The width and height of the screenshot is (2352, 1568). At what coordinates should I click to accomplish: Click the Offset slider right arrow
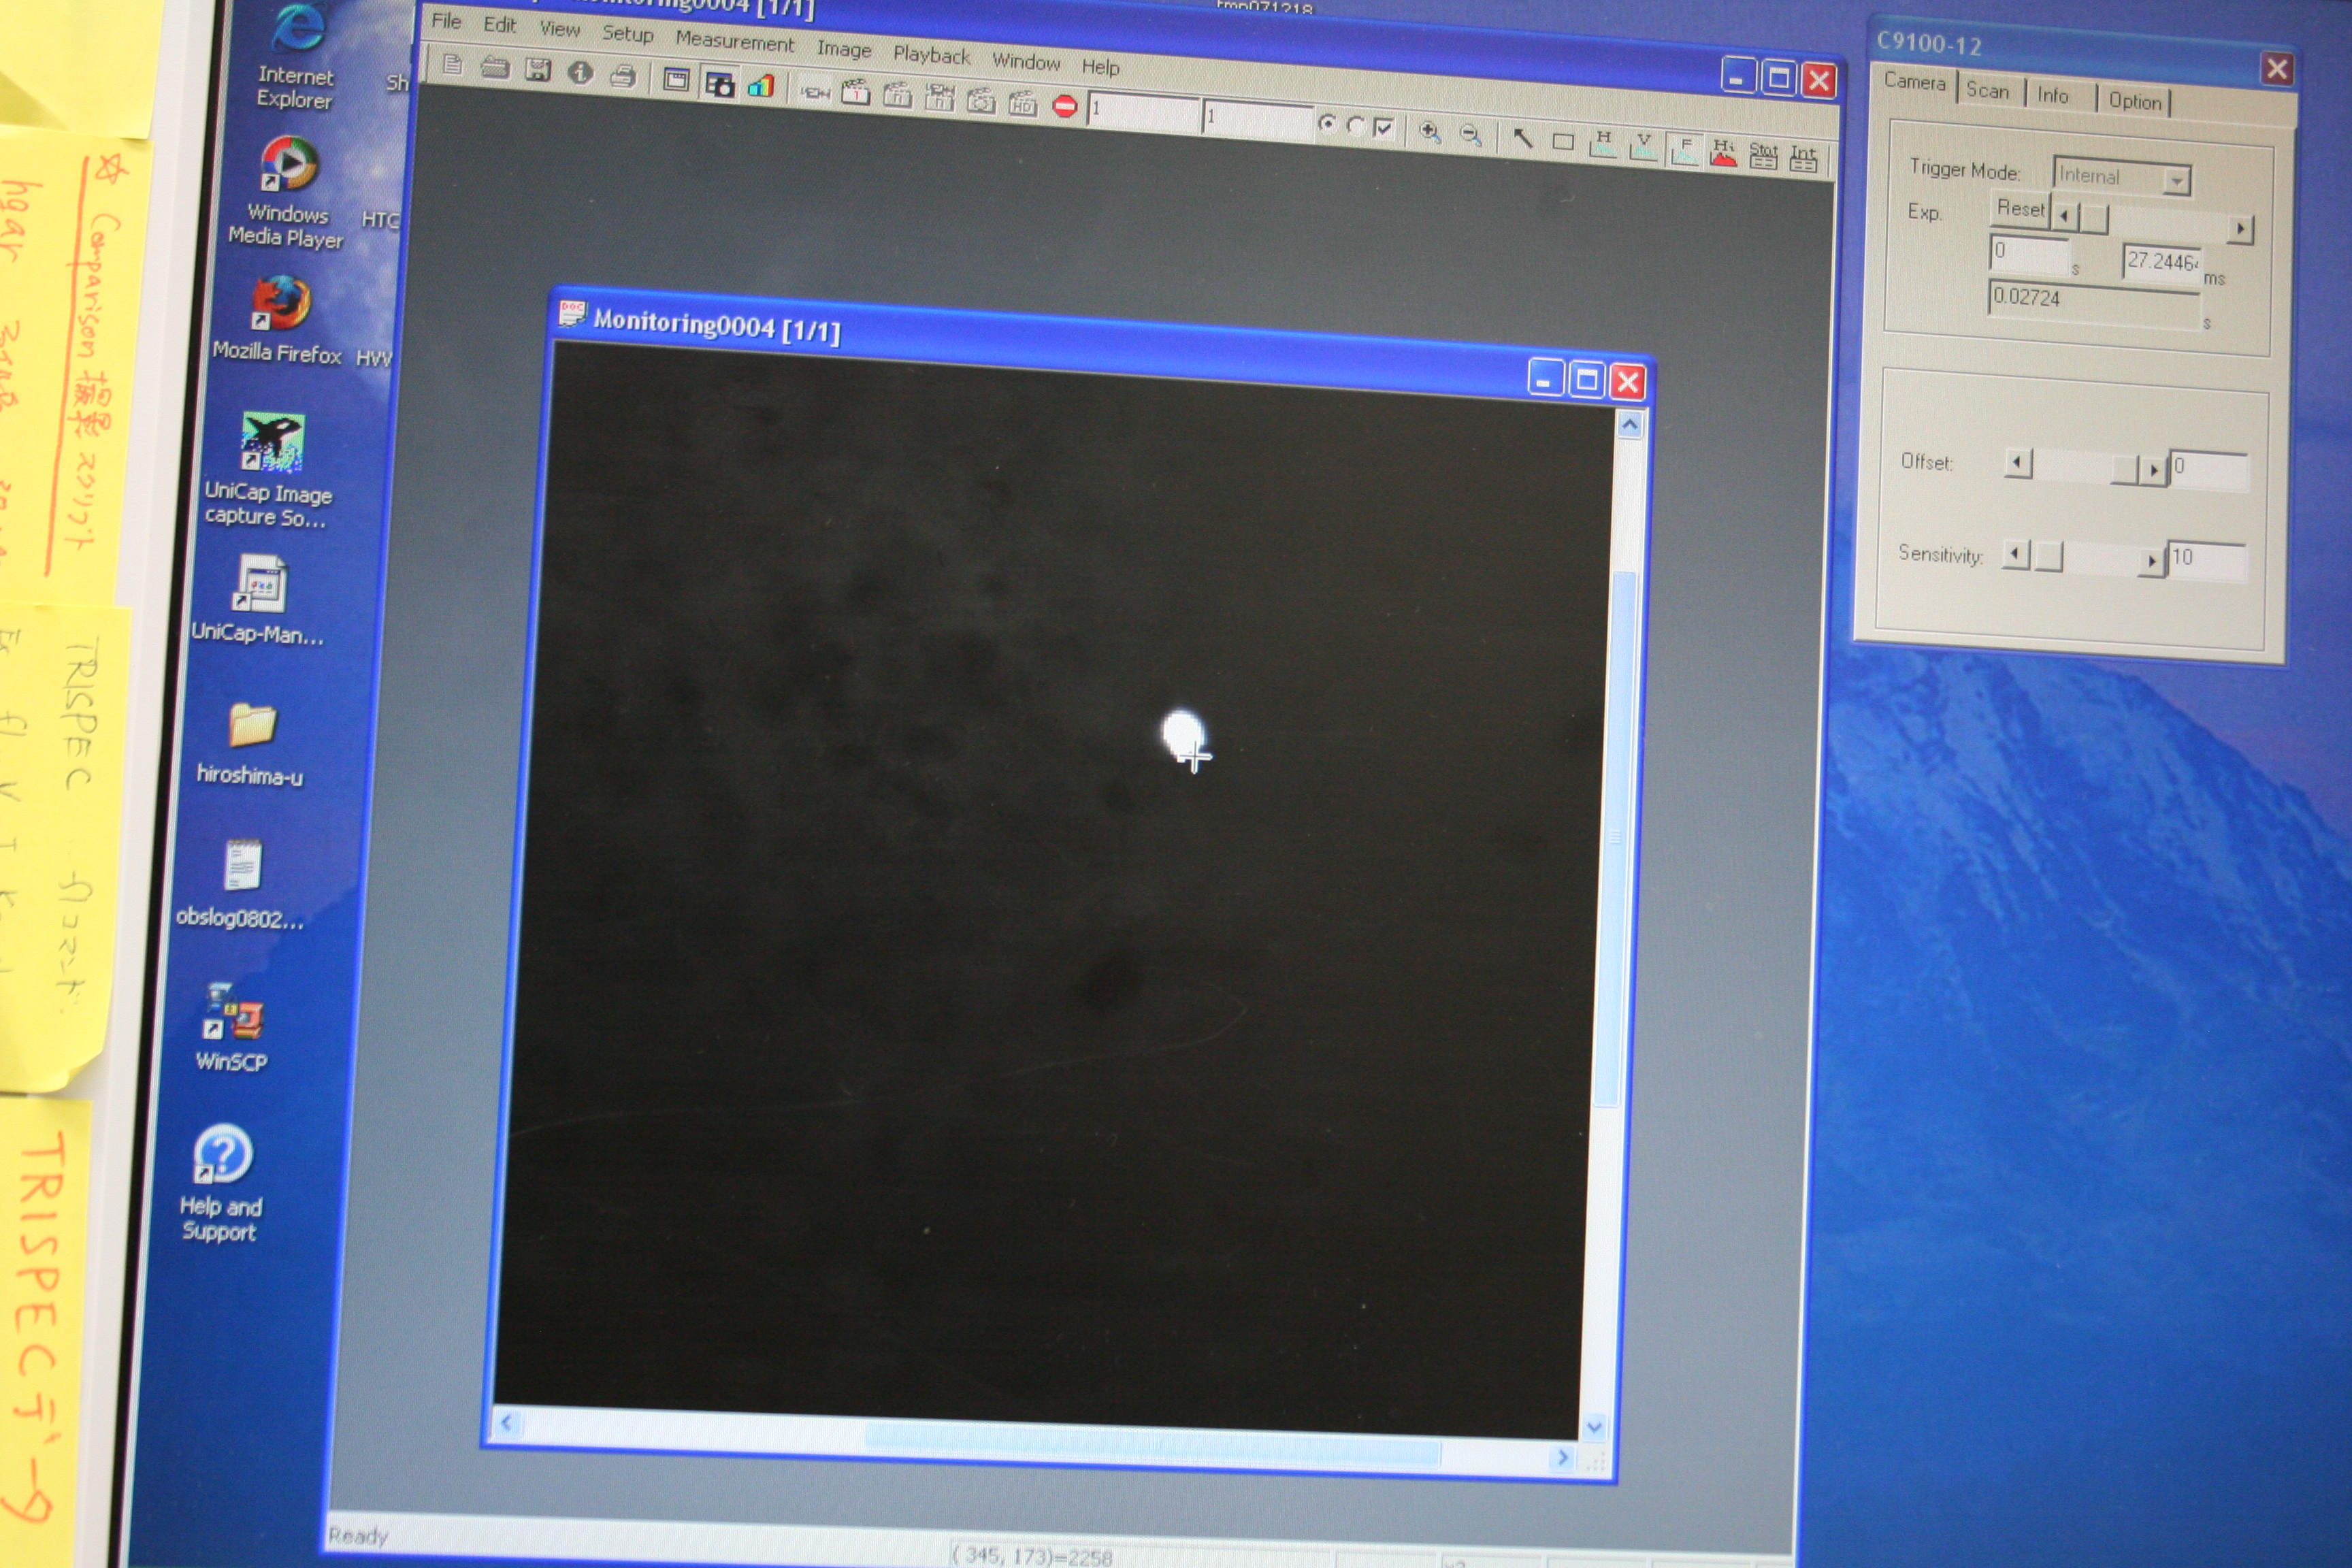[x=2153, y=469]
